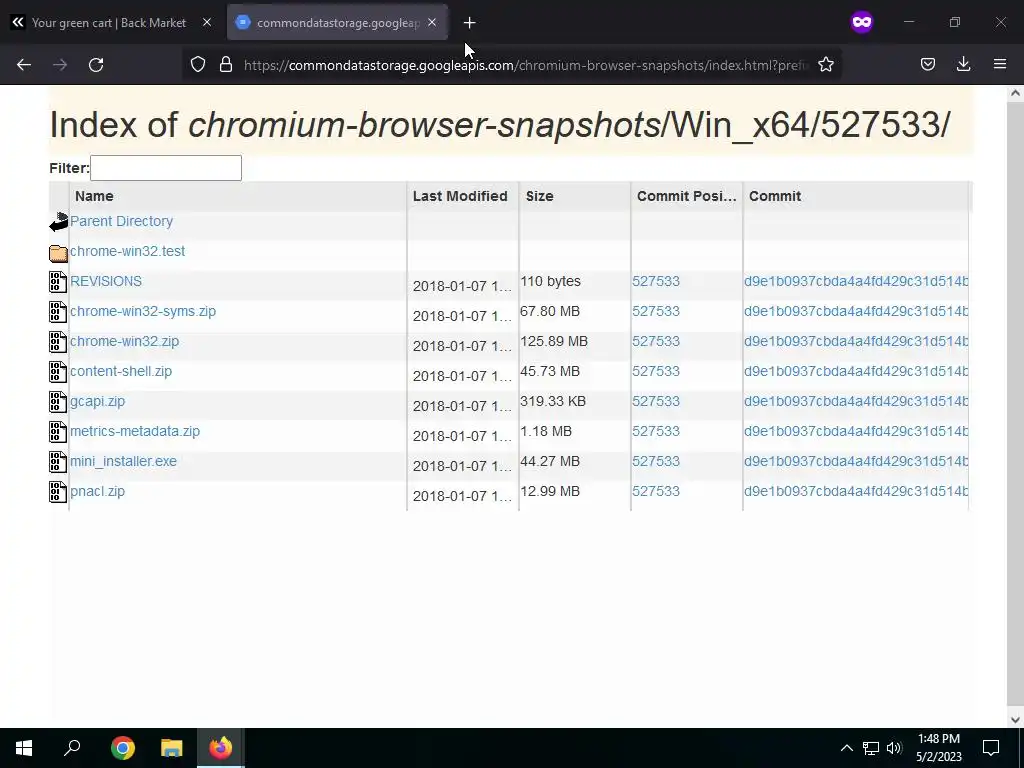
Task: Click the folder icon beside chrome-win32.test
Action: pyautogui.click(x=58, y=253)
